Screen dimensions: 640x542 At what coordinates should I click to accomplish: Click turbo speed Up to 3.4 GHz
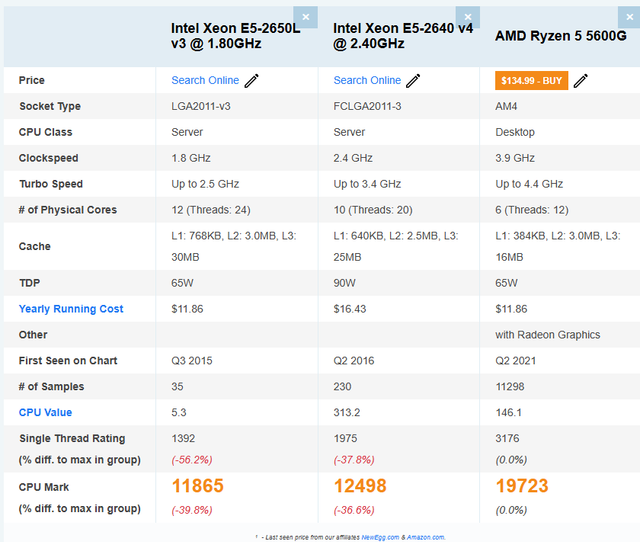[367, 184]
